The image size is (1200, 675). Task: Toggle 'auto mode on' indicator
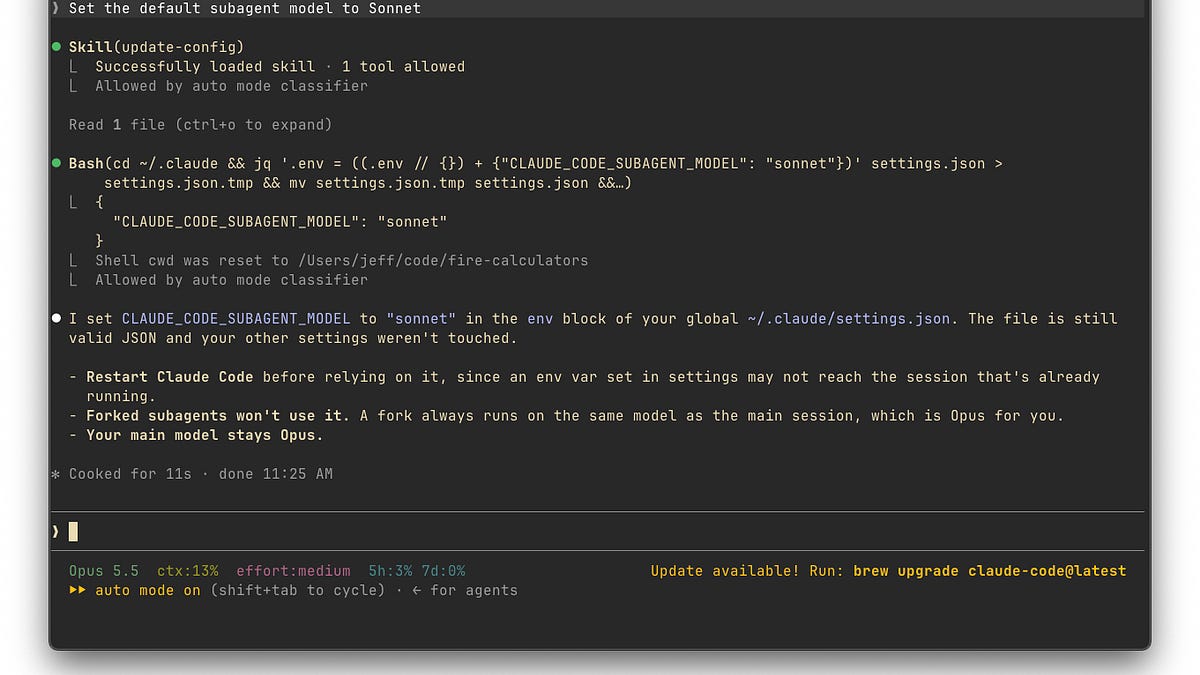[148, 590]
